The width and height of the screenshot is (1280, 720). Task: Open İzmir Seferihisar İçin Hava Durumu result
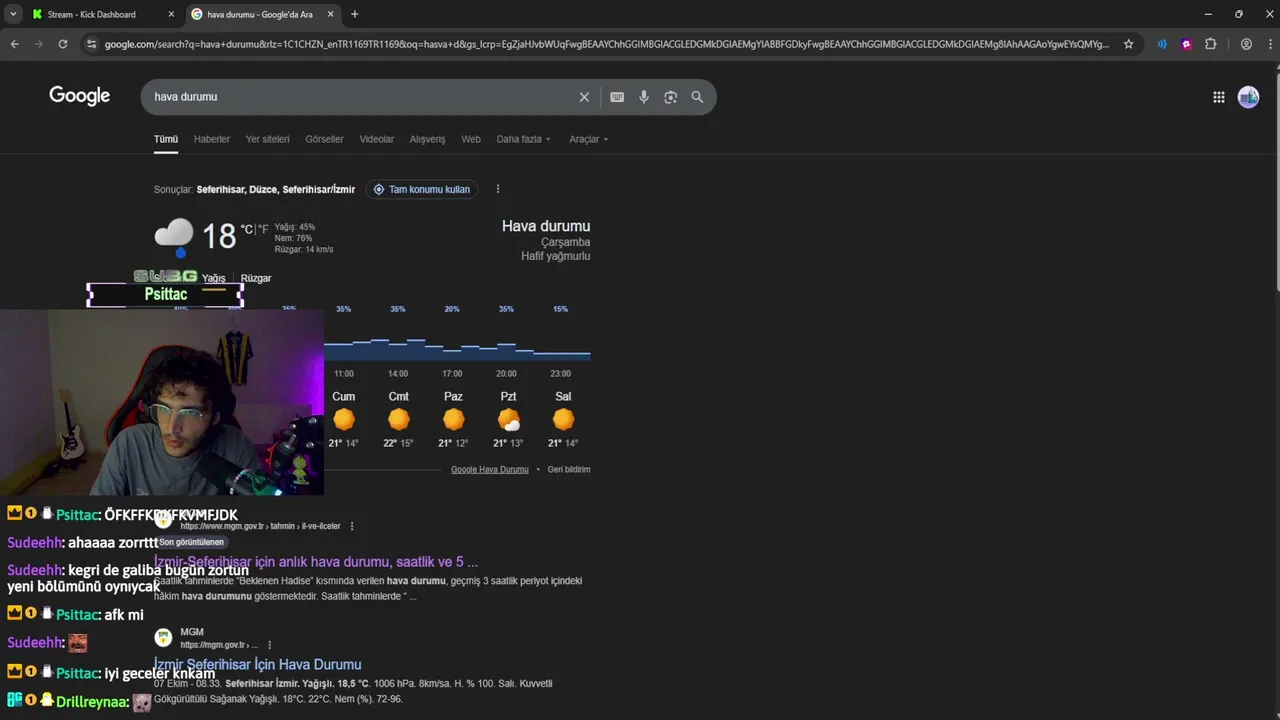point(257,664)
